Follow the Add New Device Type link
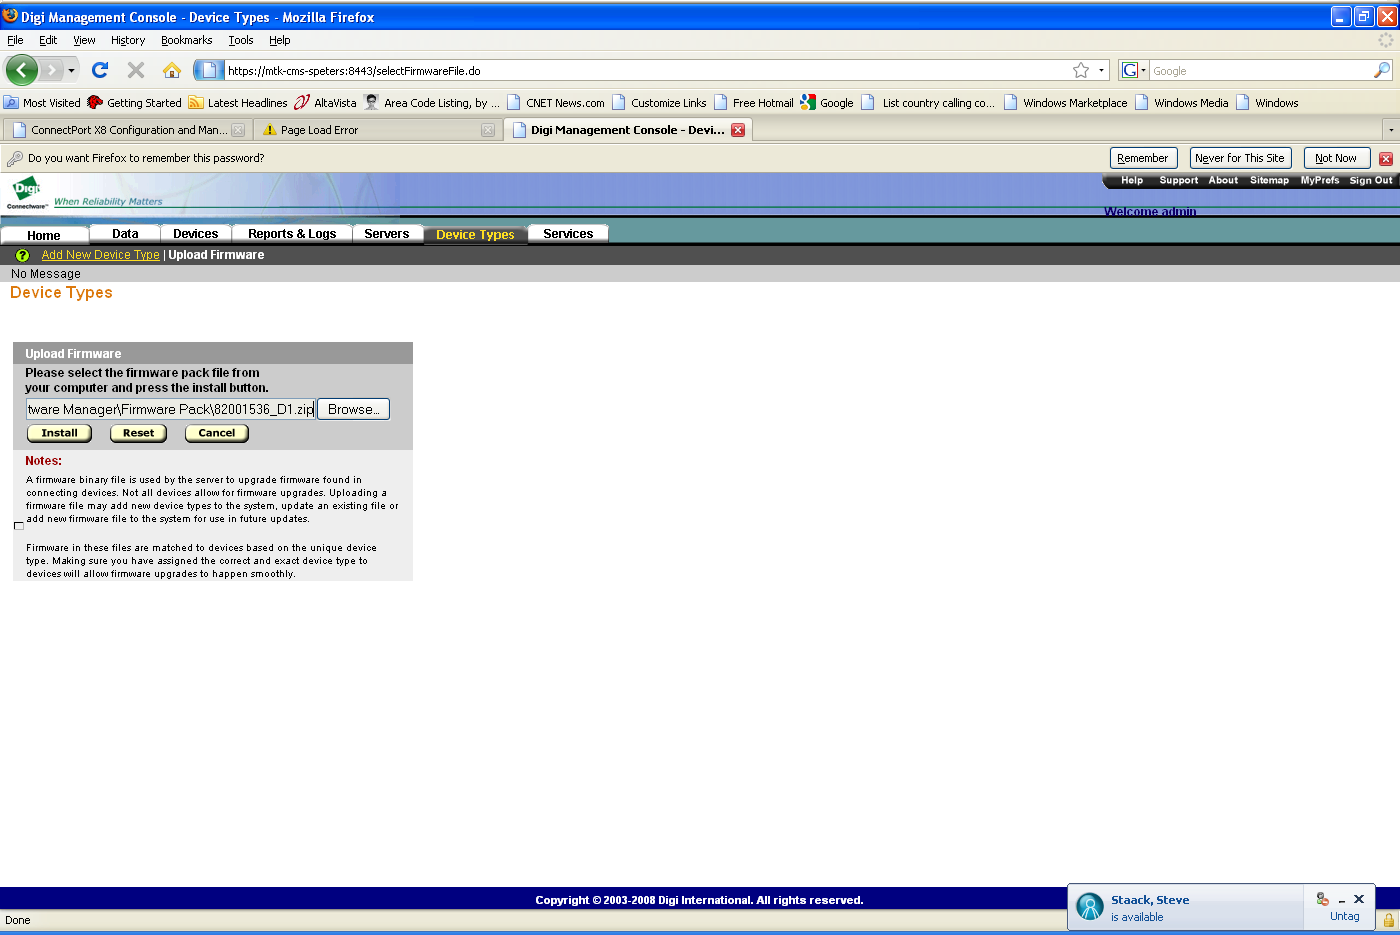This screenshot has height=935, width=1400. 101,255
